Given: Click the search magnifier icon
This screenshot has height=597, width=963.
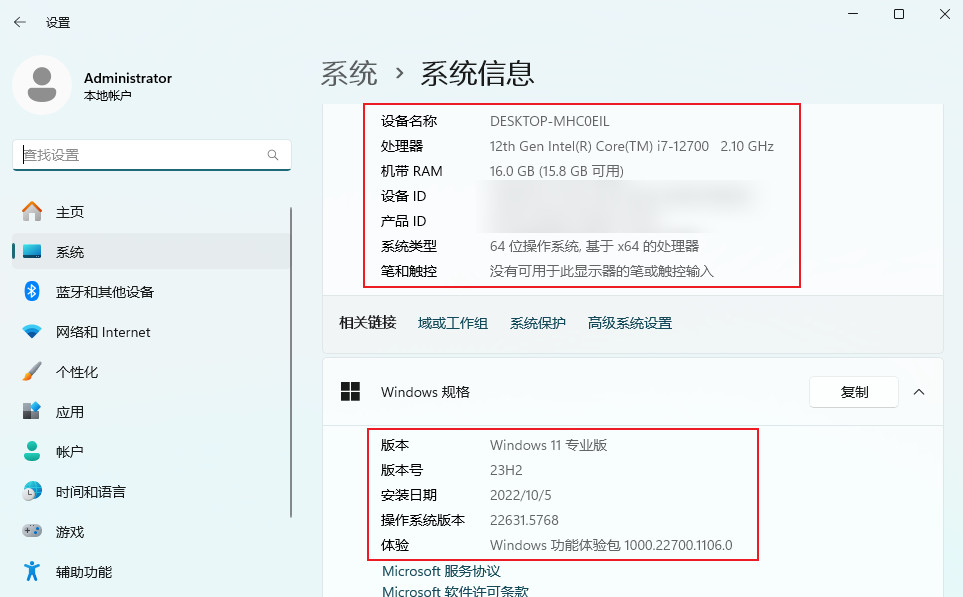Looking at the screenshot, I should coord(273,155).
